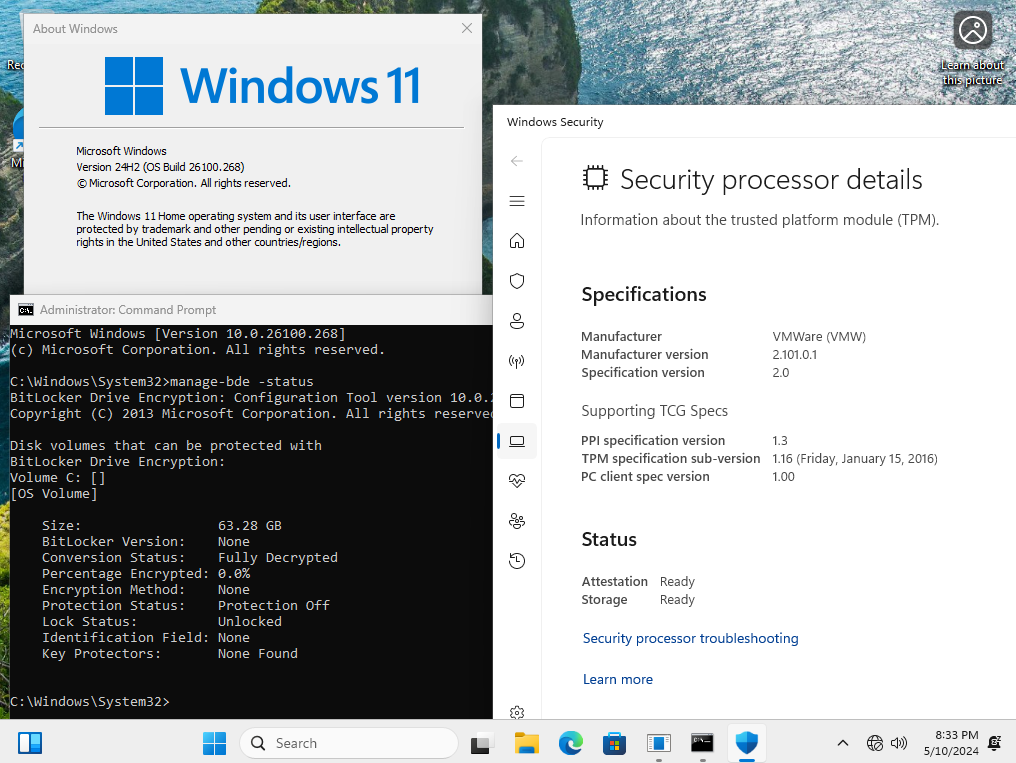
Task: Click 'Protection Off' in Command Prompt
Action: tap(273, 606)
